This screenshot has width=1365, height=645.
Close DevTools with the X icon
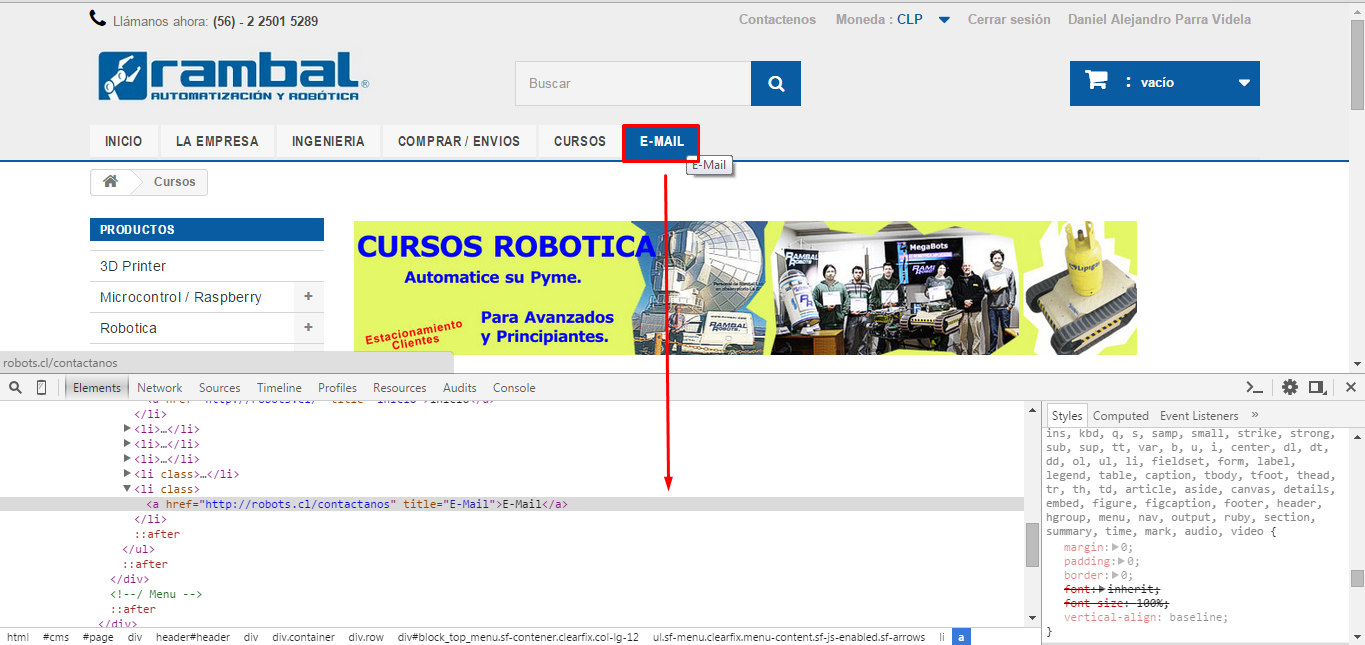pyautogui.click(x=1350, y=387)
